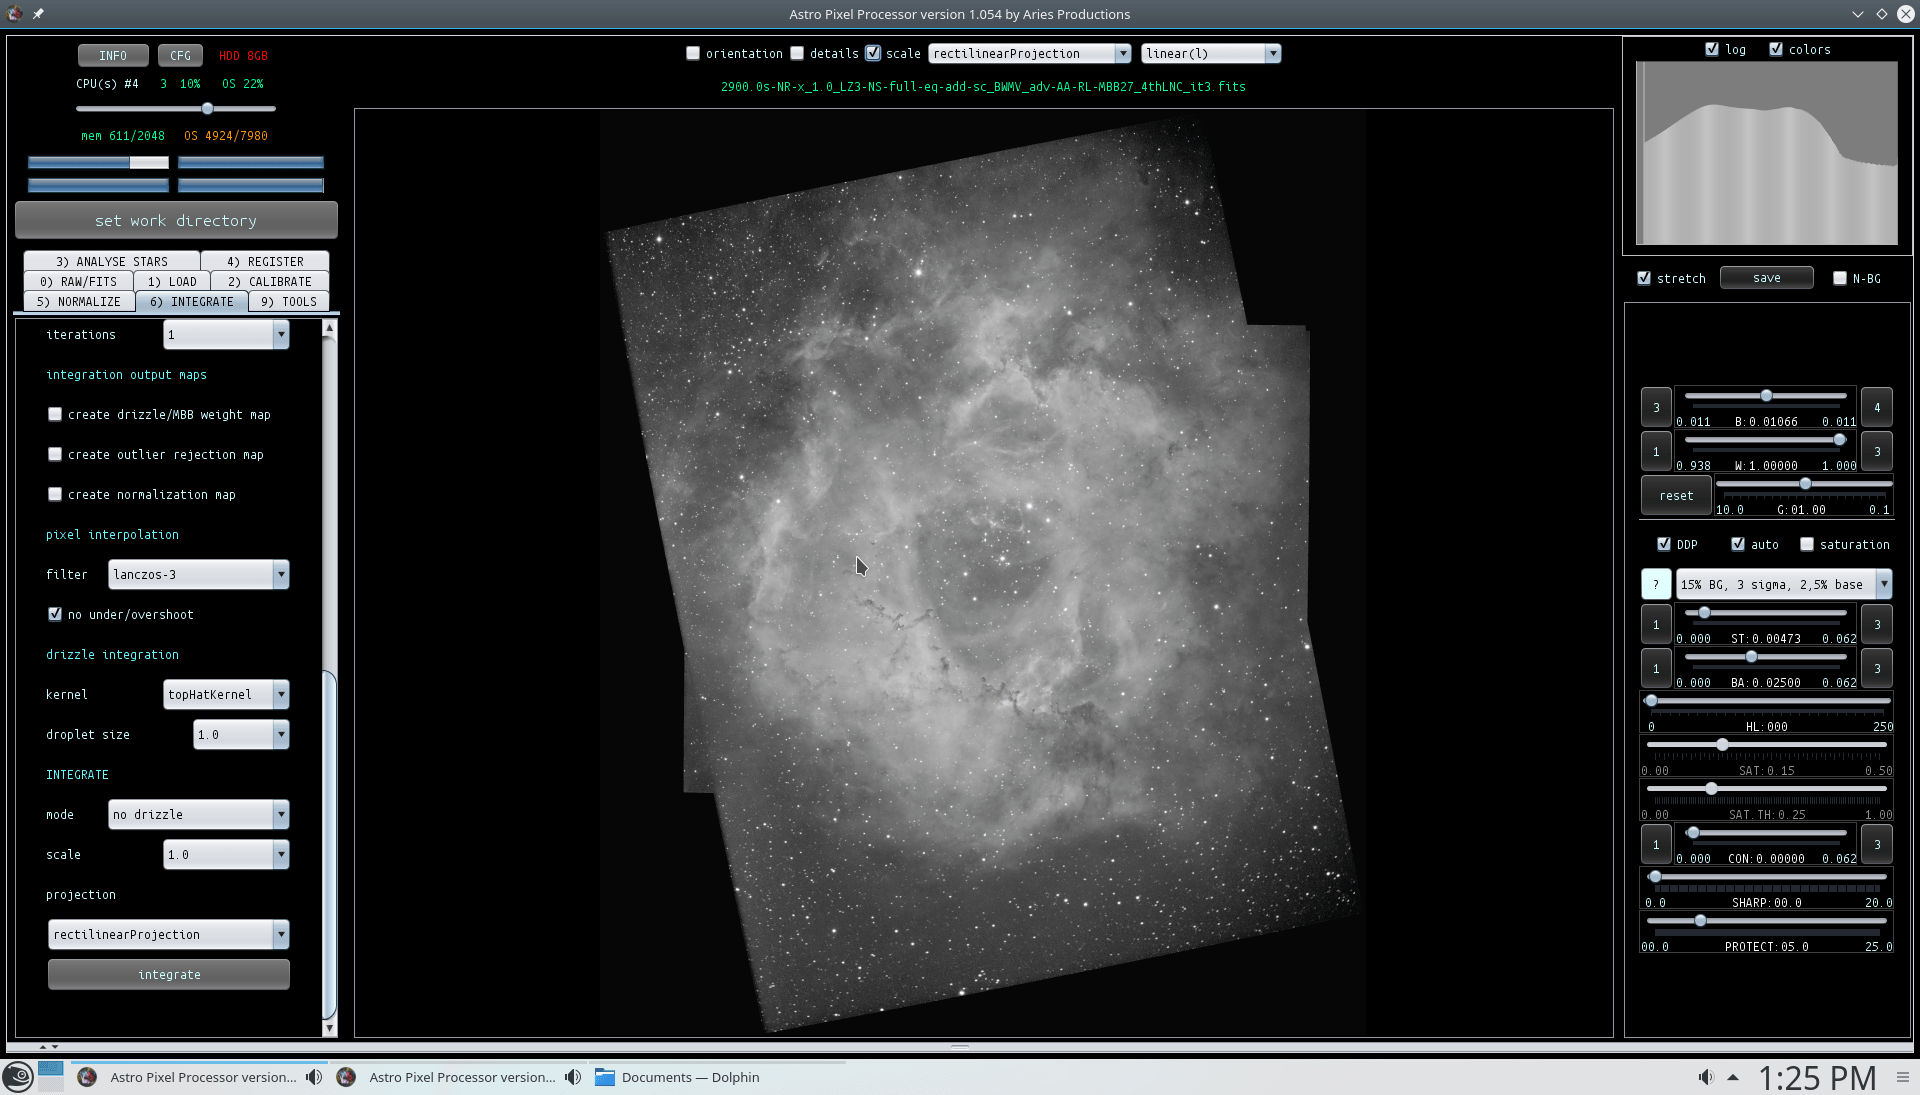
Task: Enable the orientation checkbox
Action: (693, 53)
